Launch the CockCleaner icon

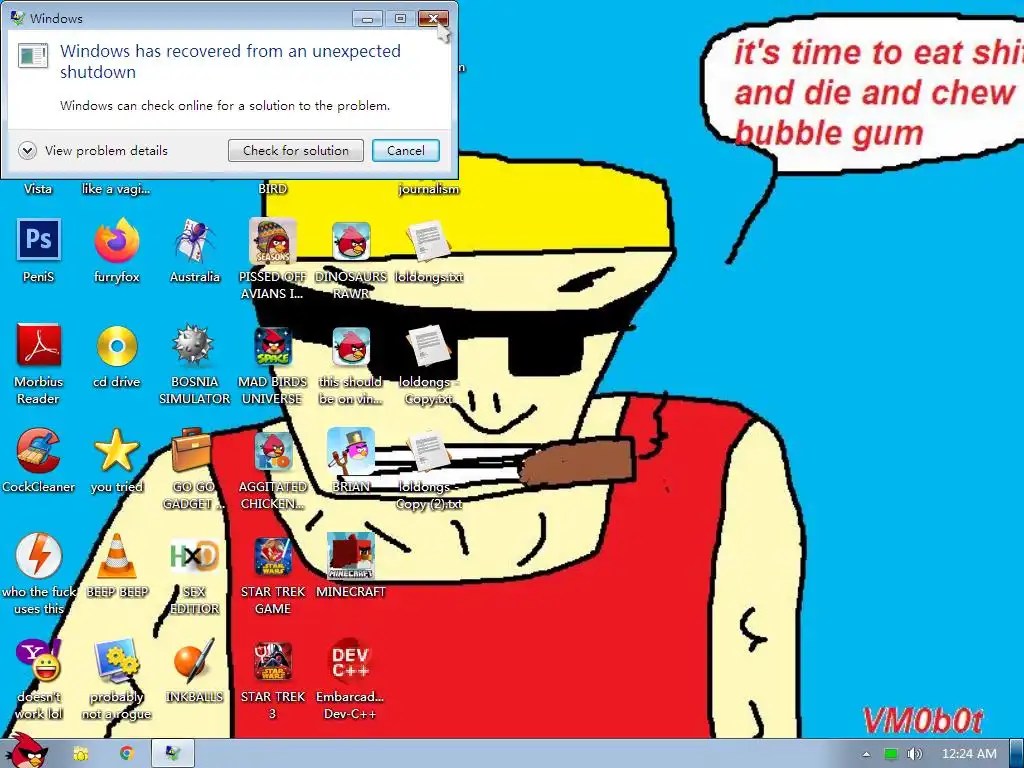point(39,451)
